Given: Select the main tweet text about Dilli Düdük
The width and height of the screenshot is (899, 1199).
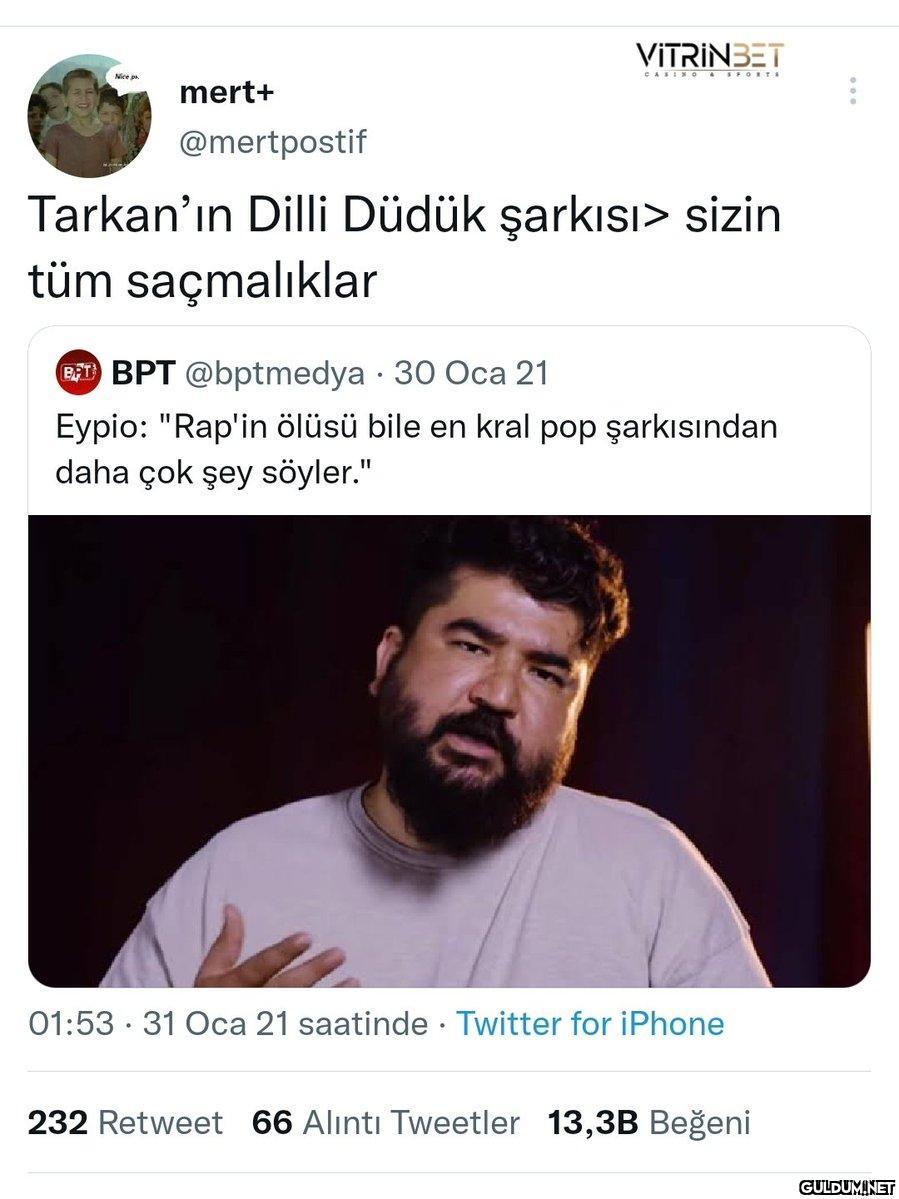Looking at the screenshot, I should [404, 248].
